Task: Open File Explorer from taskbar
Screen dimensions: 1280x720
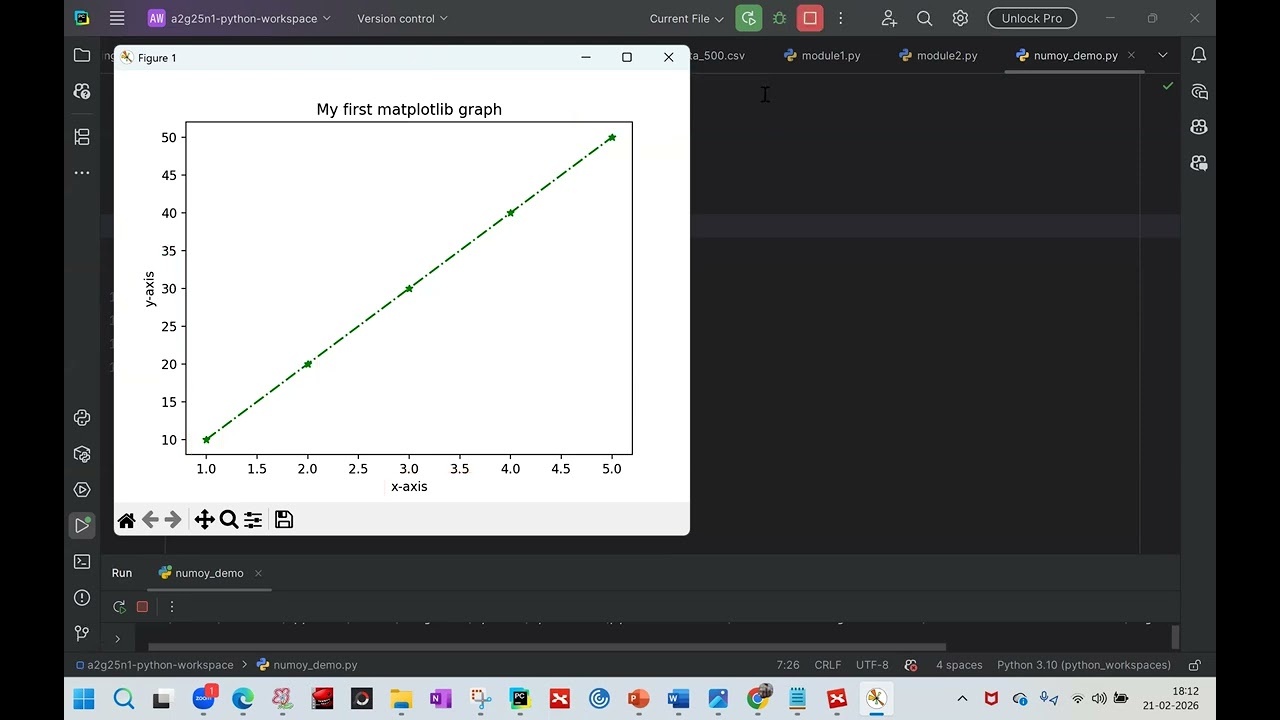Action: click(401, 699)
